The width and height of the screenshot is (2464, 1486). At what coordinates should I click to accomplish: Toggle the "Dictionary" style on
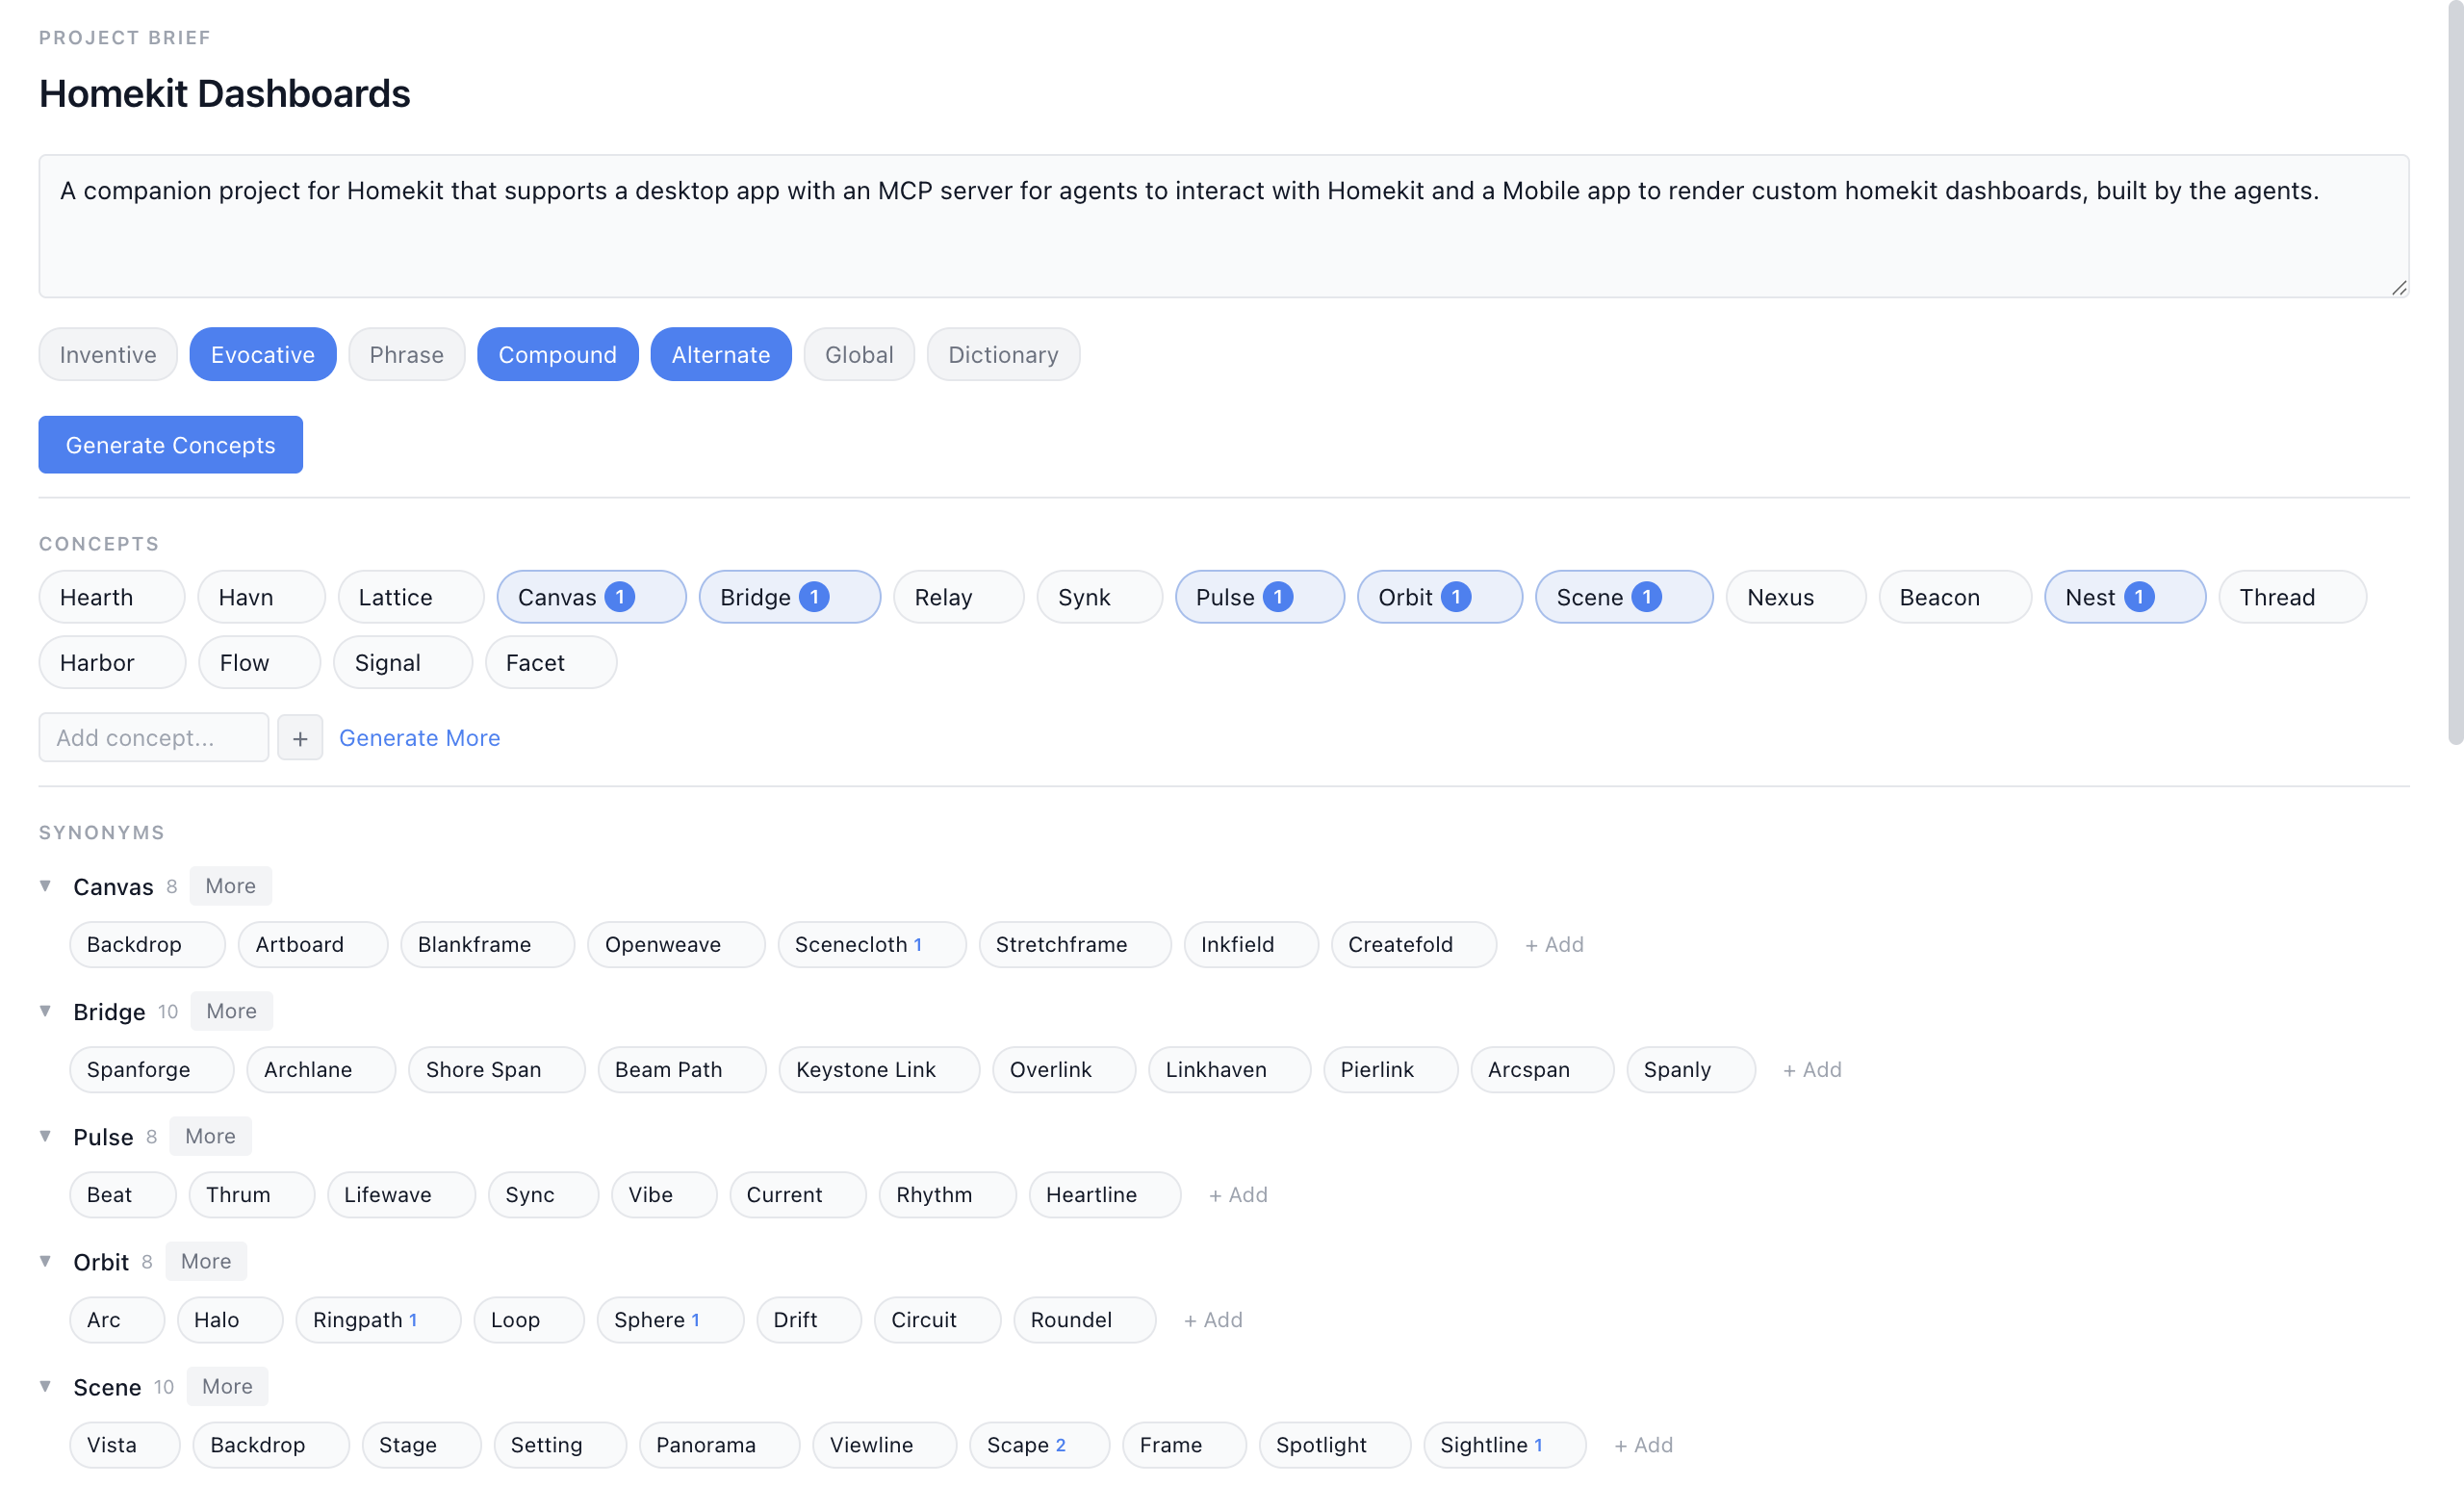[x=1002, y=354]
